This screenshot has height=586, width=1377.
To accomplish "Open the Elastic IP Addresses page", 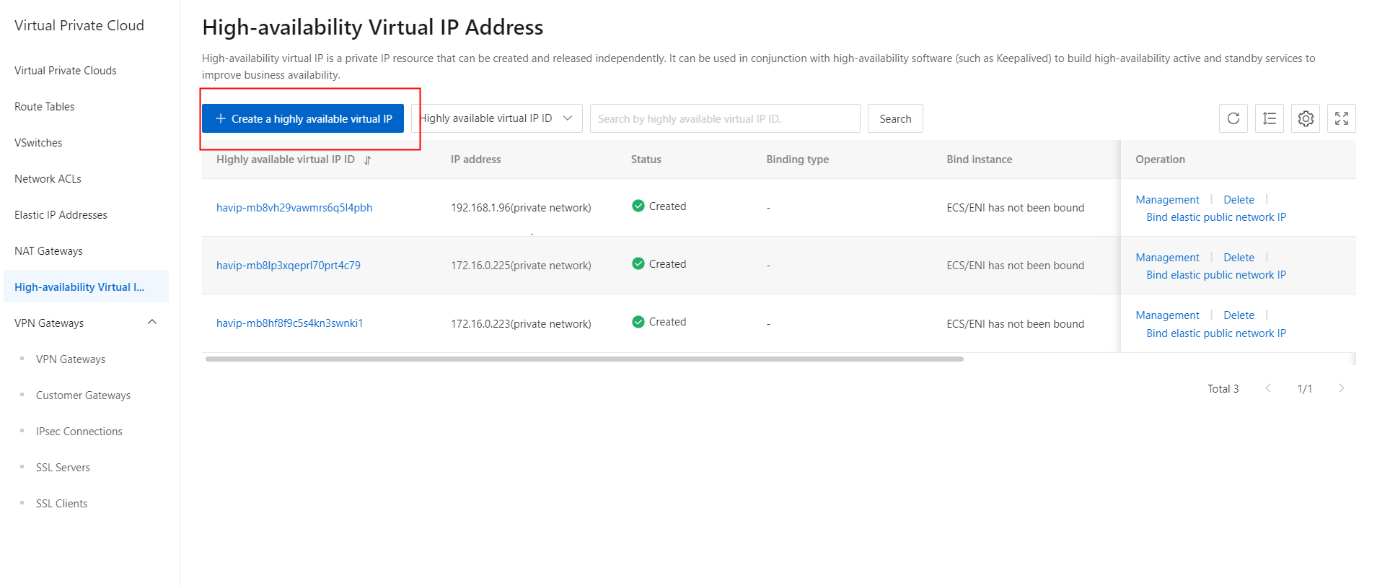I will coord(61,215).
